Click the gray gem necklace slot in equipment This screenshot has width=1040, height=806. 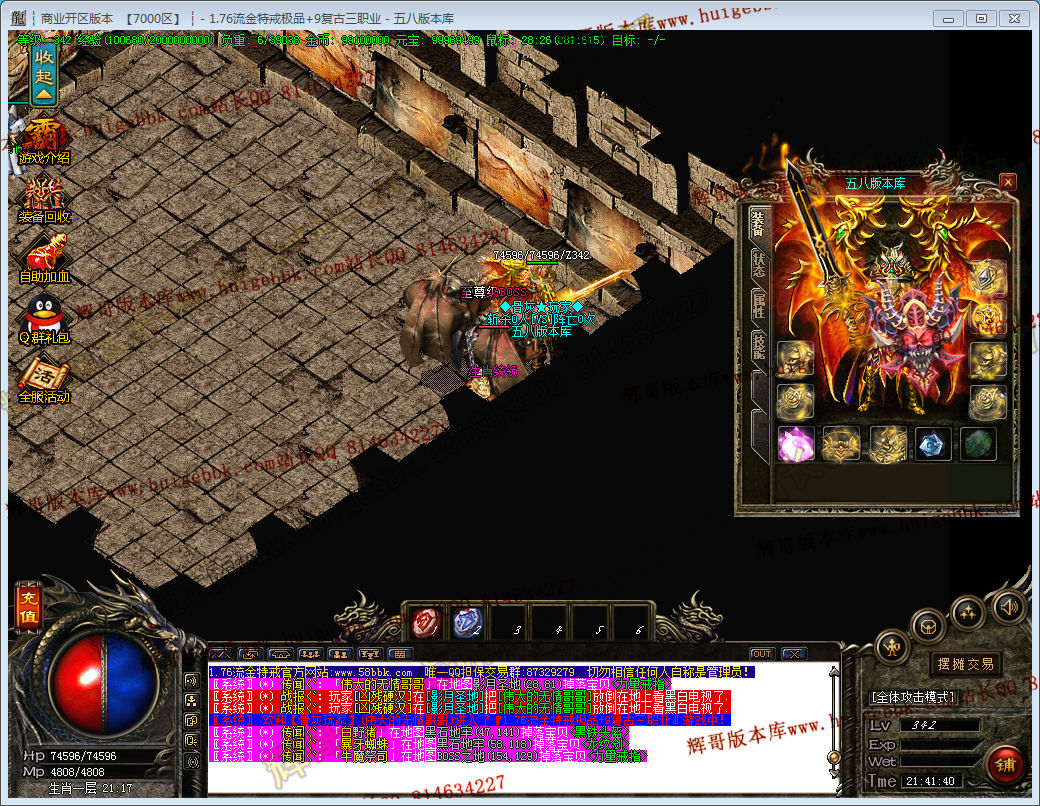pos(988,277)
